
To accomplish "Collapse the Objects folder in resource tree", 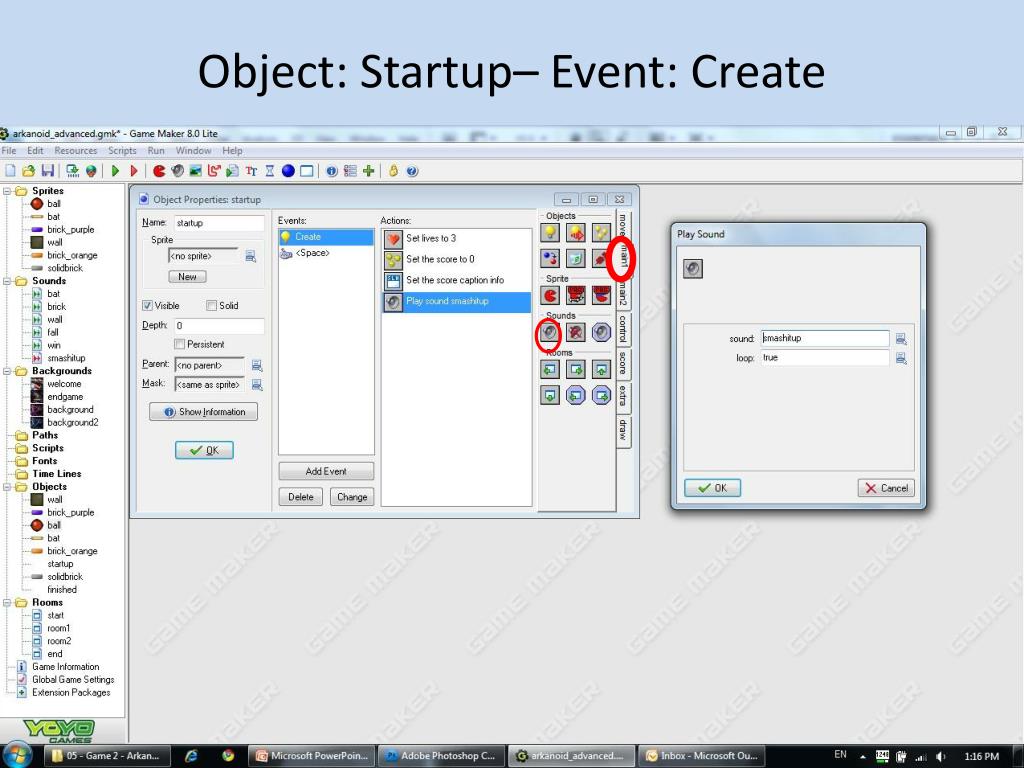I will (x=7, y=487).
